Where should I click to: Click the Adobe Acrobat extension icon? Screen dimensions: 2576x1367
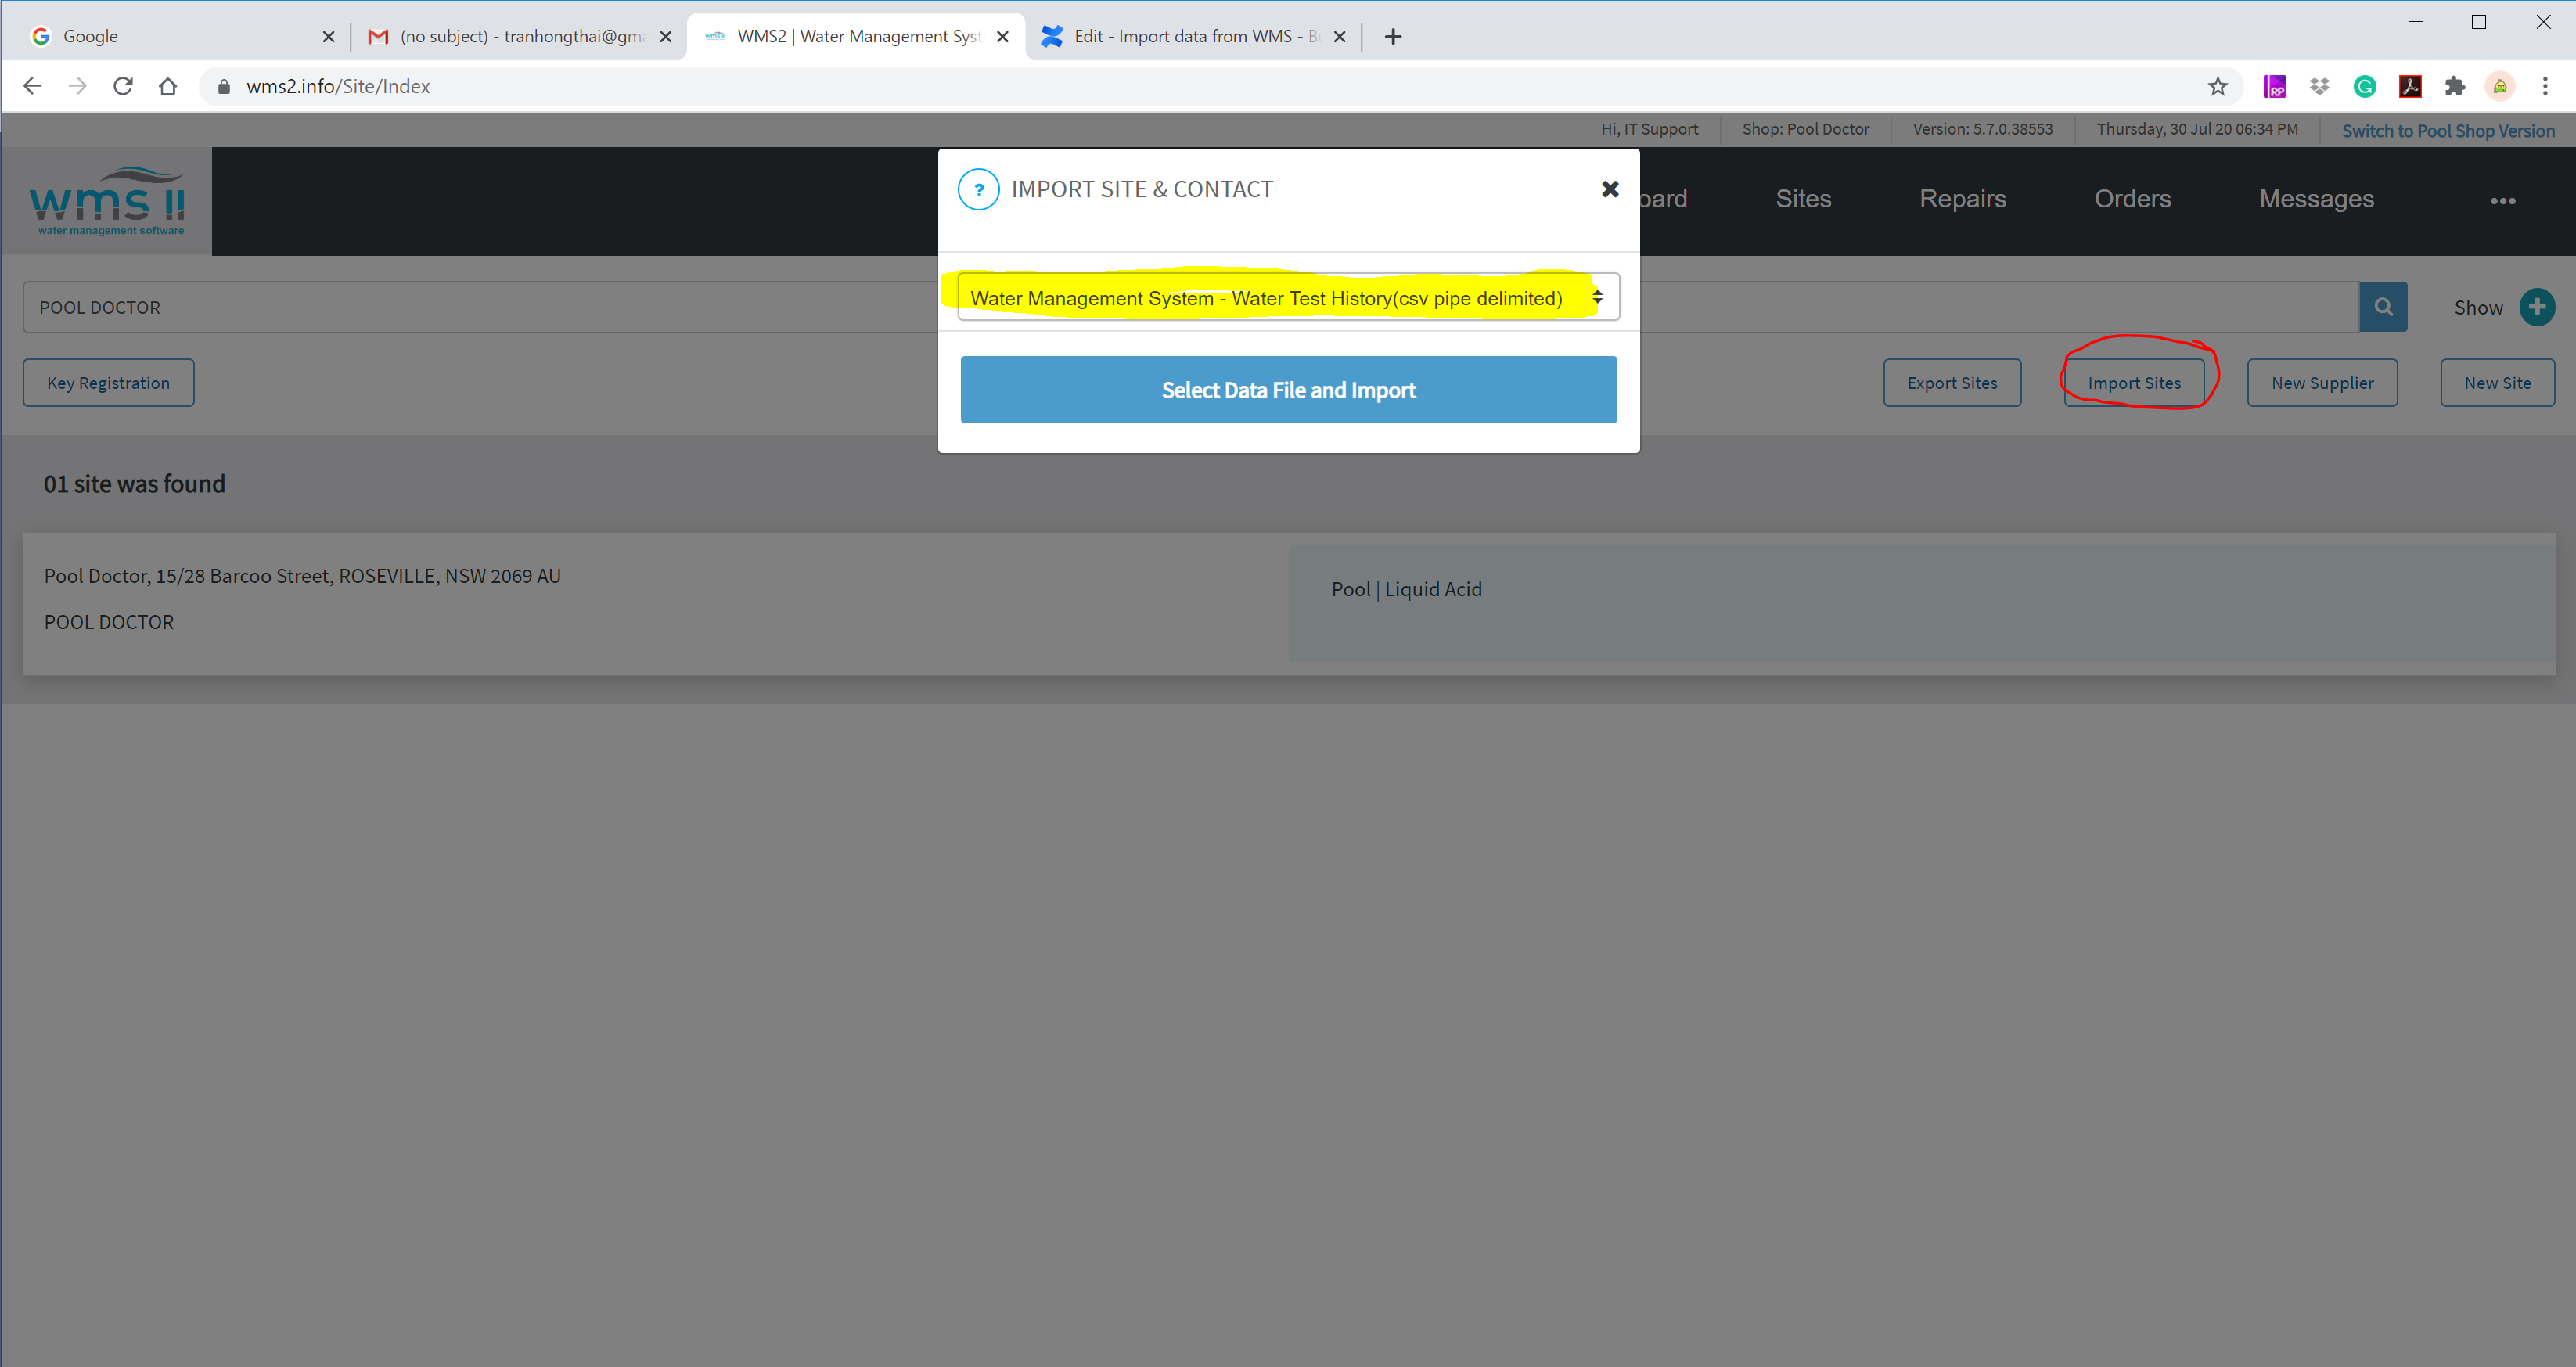point(2410,86)
